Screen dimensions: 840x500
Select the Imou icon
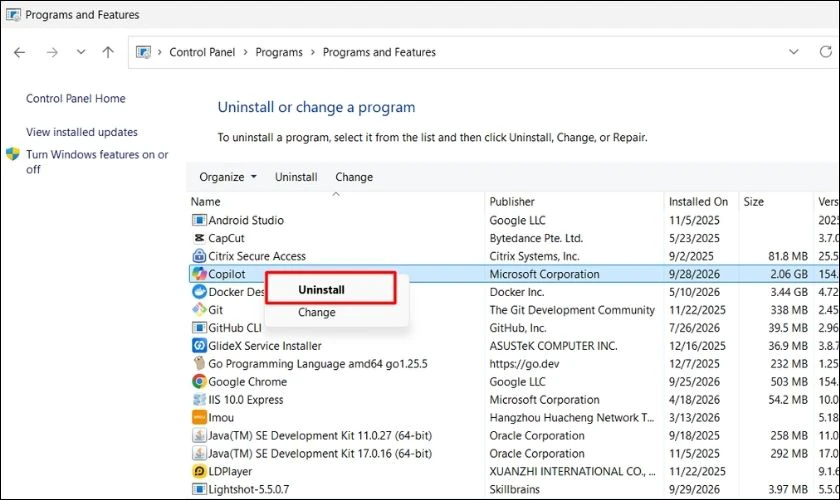coord(199,417)
